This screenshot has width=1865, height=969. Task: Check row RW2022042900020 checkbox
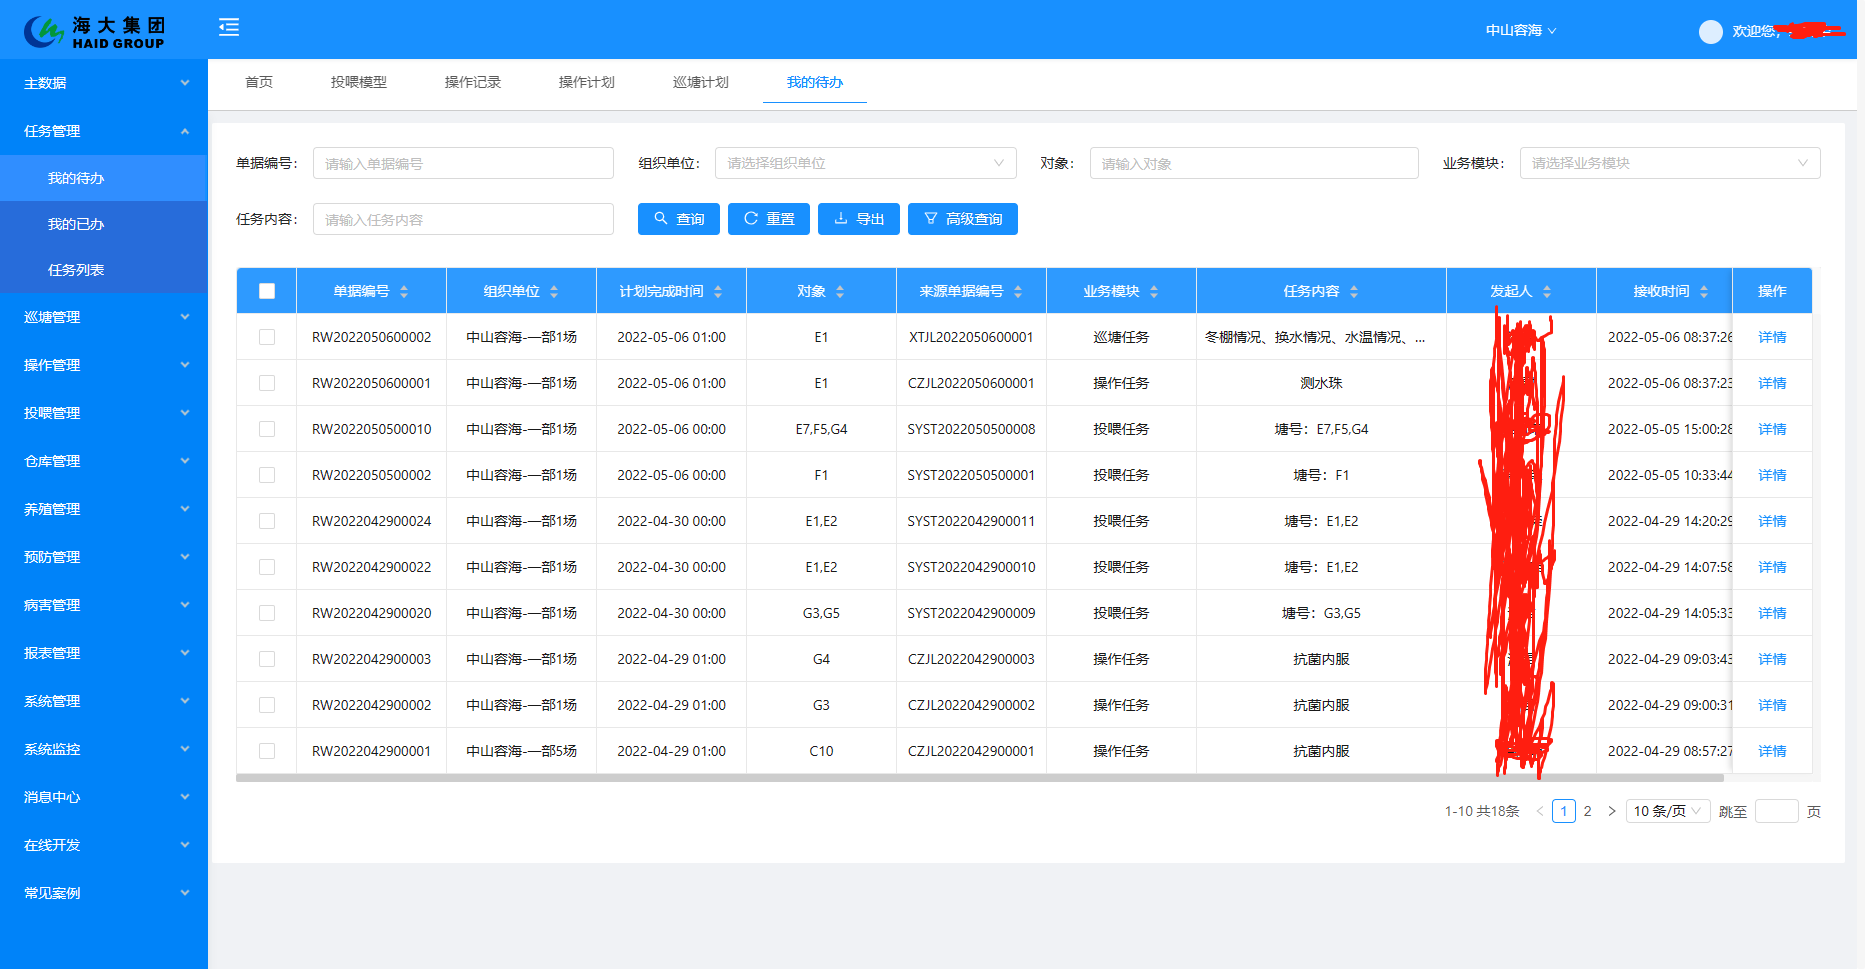pyautogui.click(x=267, y=613)
